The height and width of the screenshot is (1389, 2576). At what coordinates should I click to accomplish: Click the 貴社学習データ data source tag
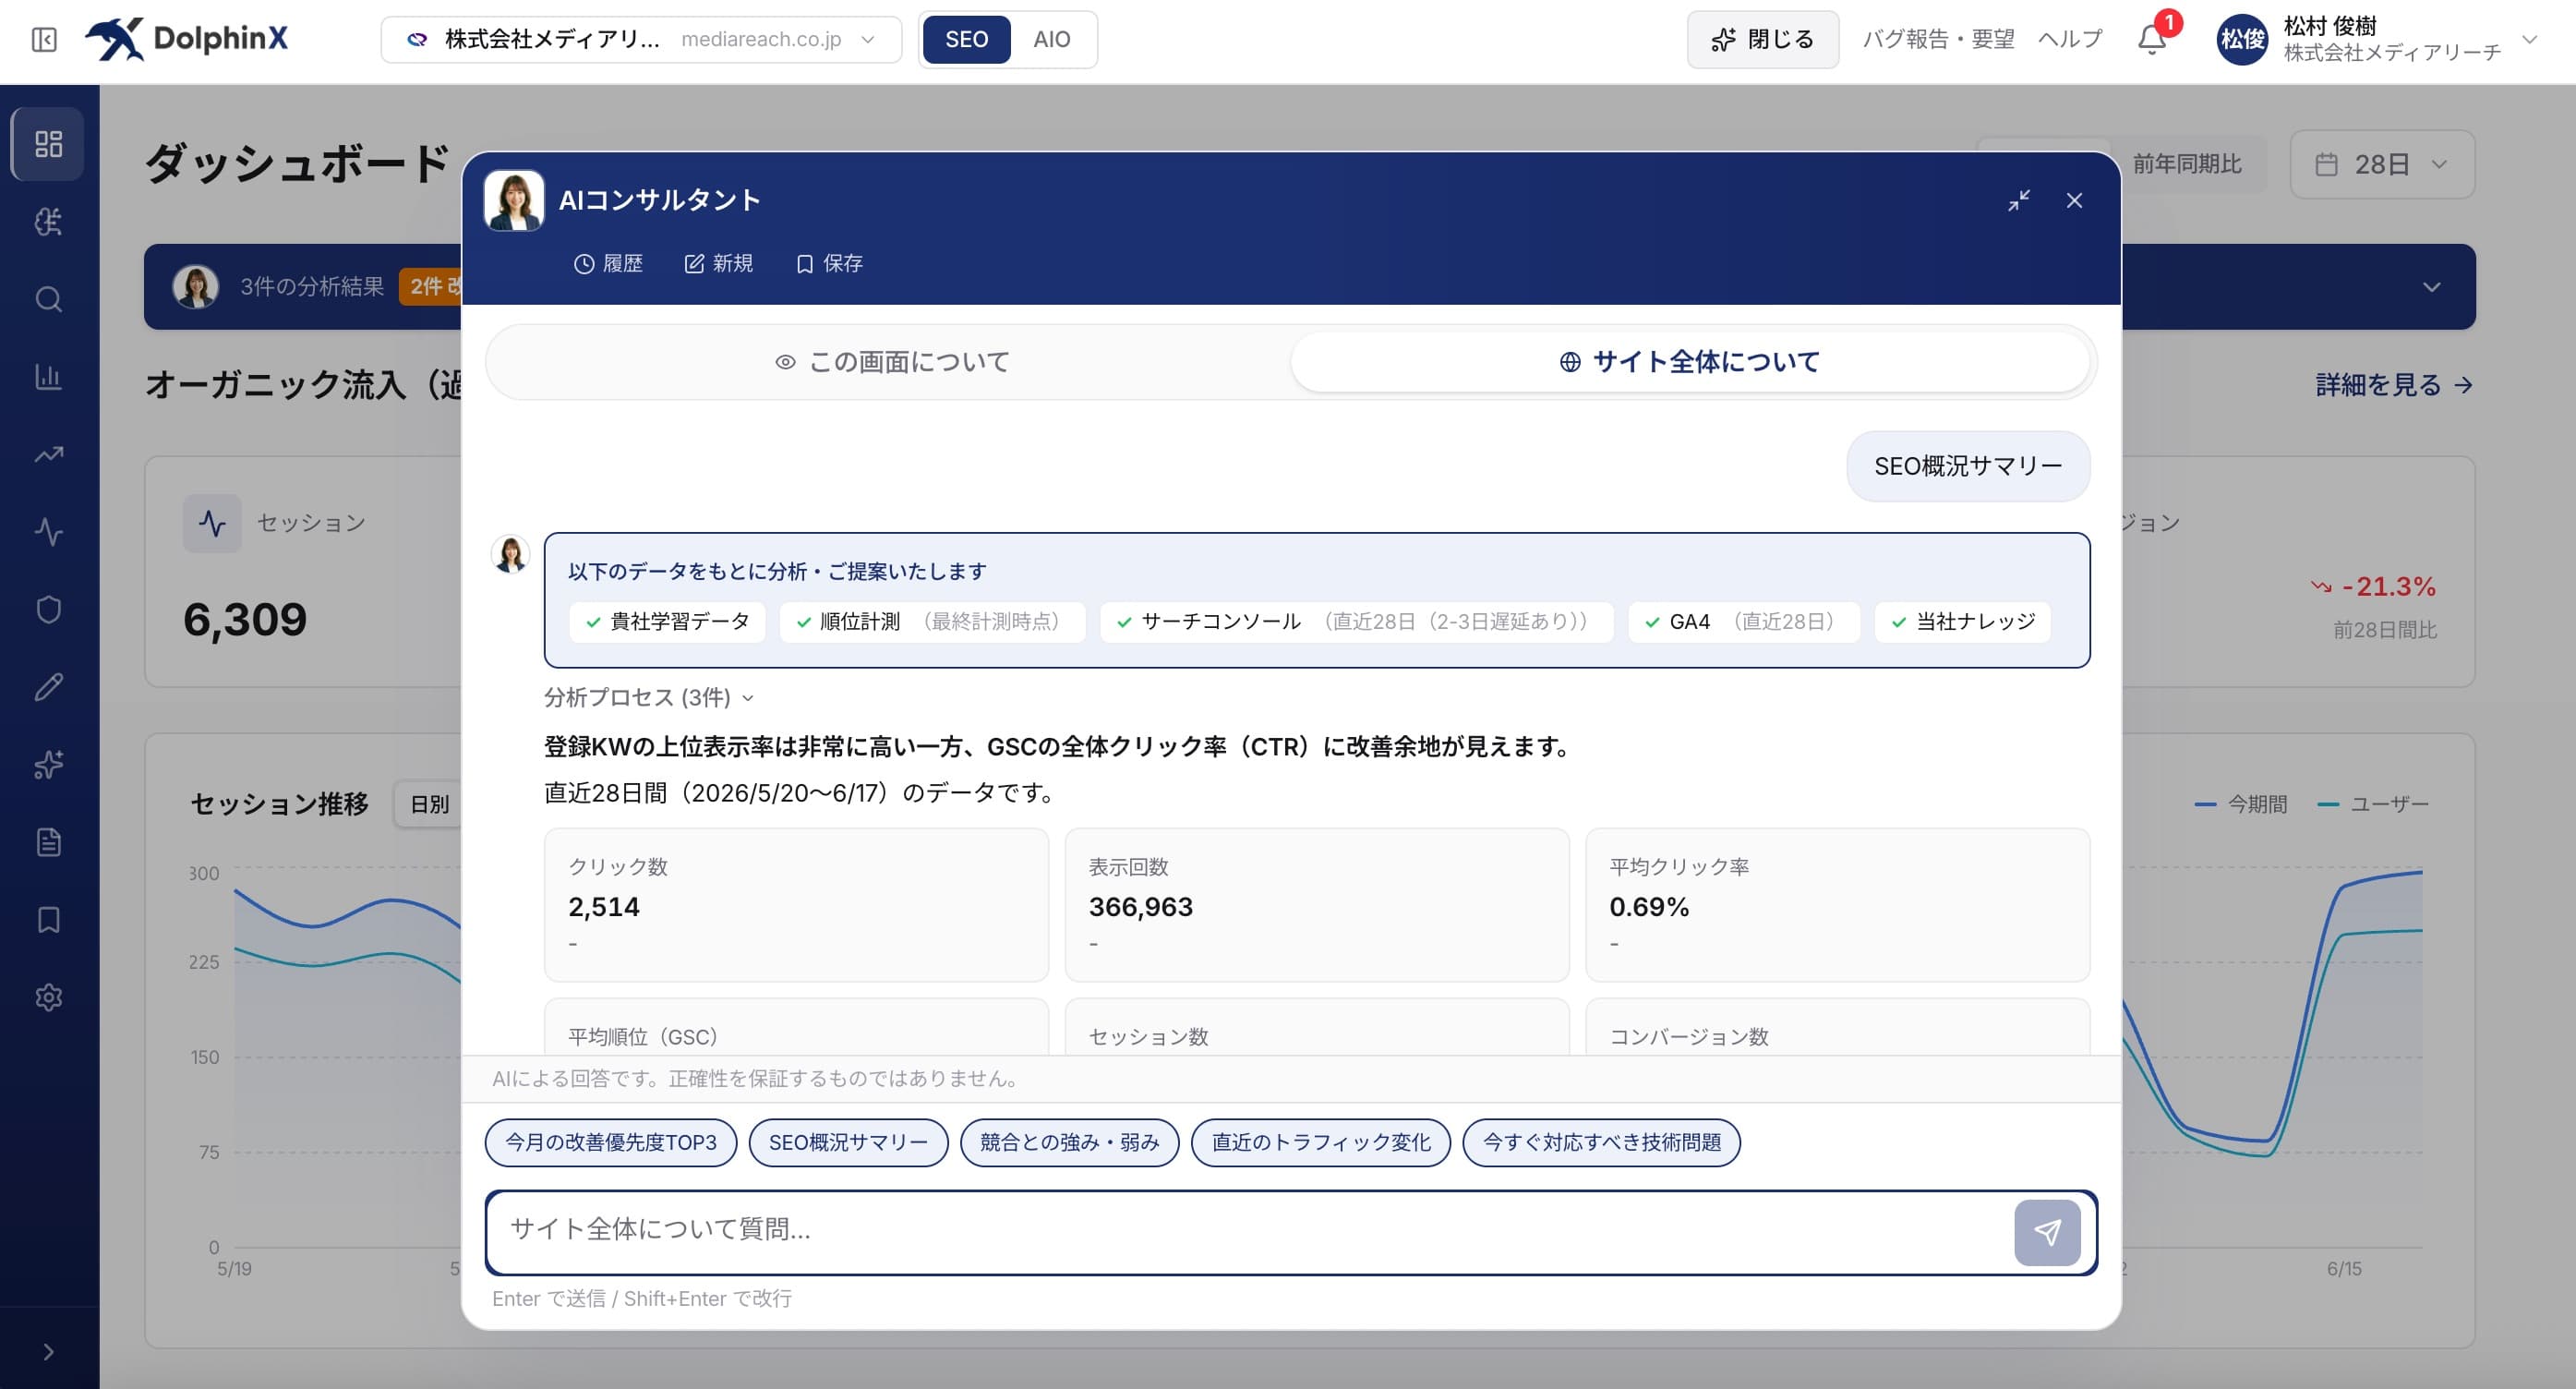(667, 621)
